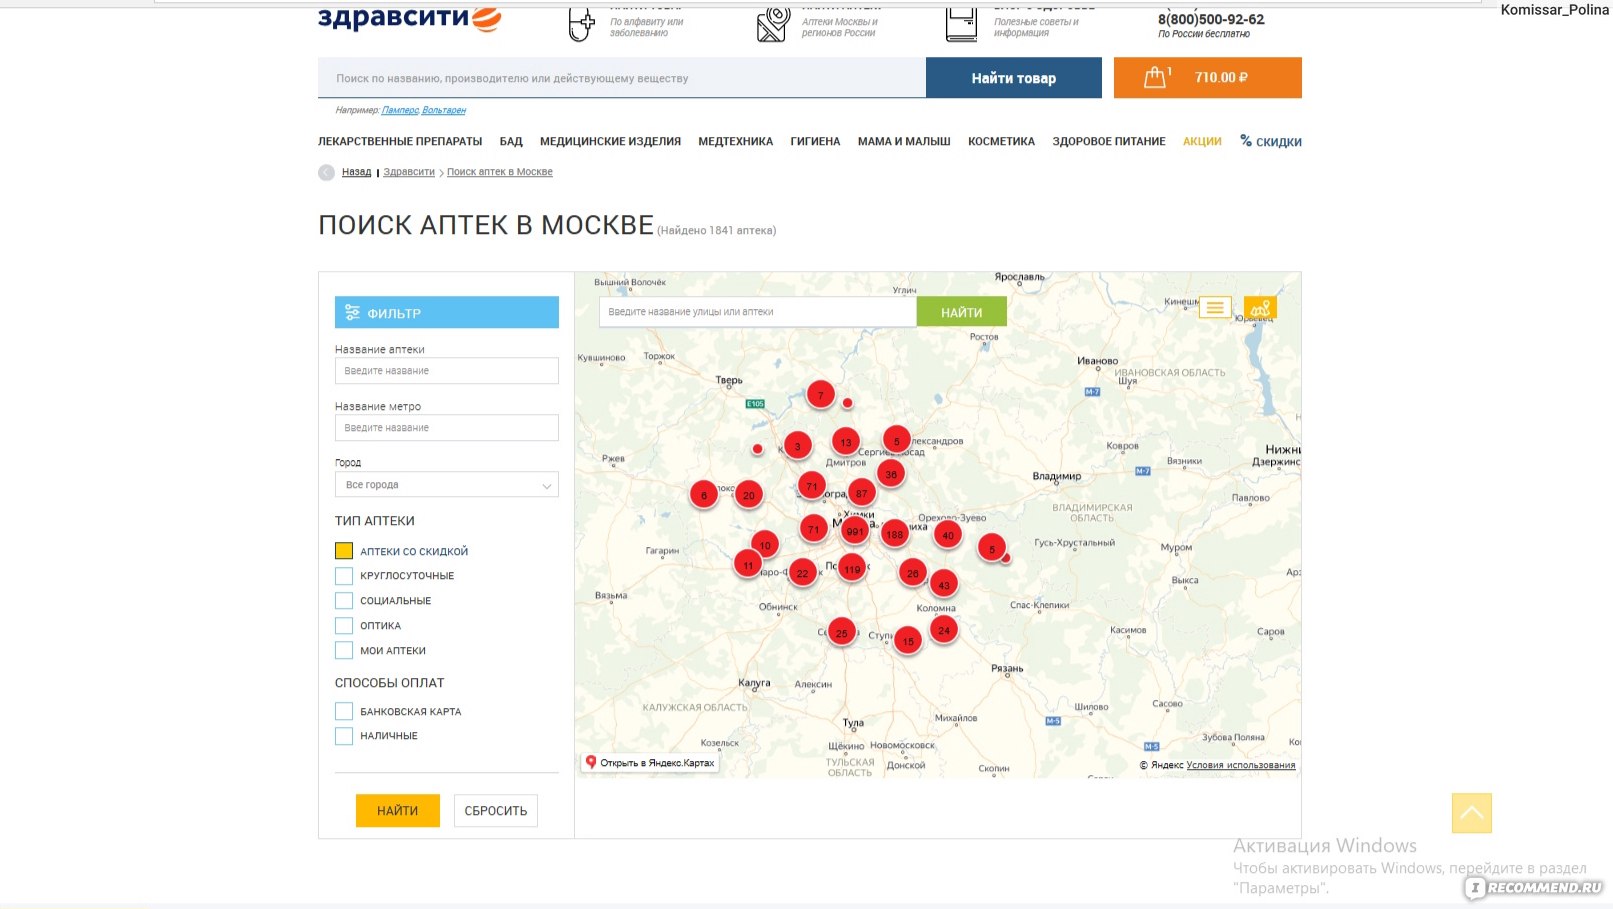Open the shopping cart icon
This screenshot has height=909, width=1613.
1156,77
